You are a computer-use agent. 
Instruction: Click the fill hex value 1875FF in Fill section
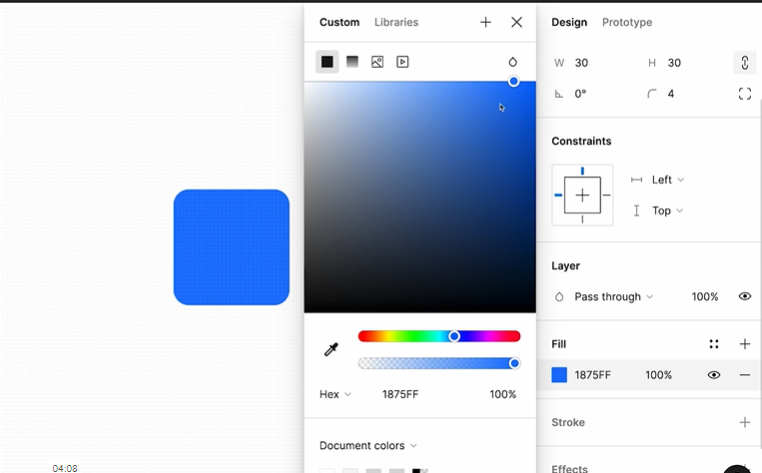click(592, 375)
